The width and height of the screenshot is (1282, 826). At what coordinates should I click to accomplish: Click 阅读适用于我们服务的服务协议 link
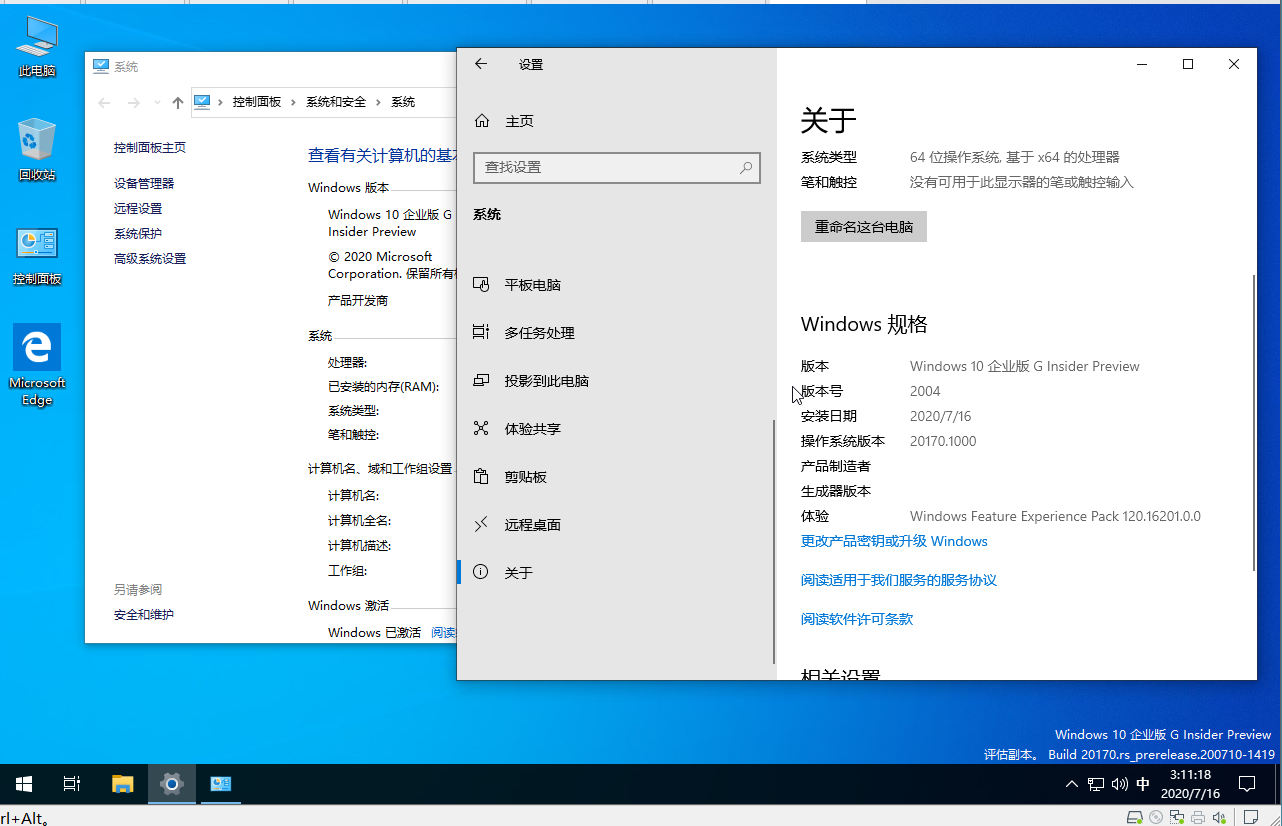899,580
